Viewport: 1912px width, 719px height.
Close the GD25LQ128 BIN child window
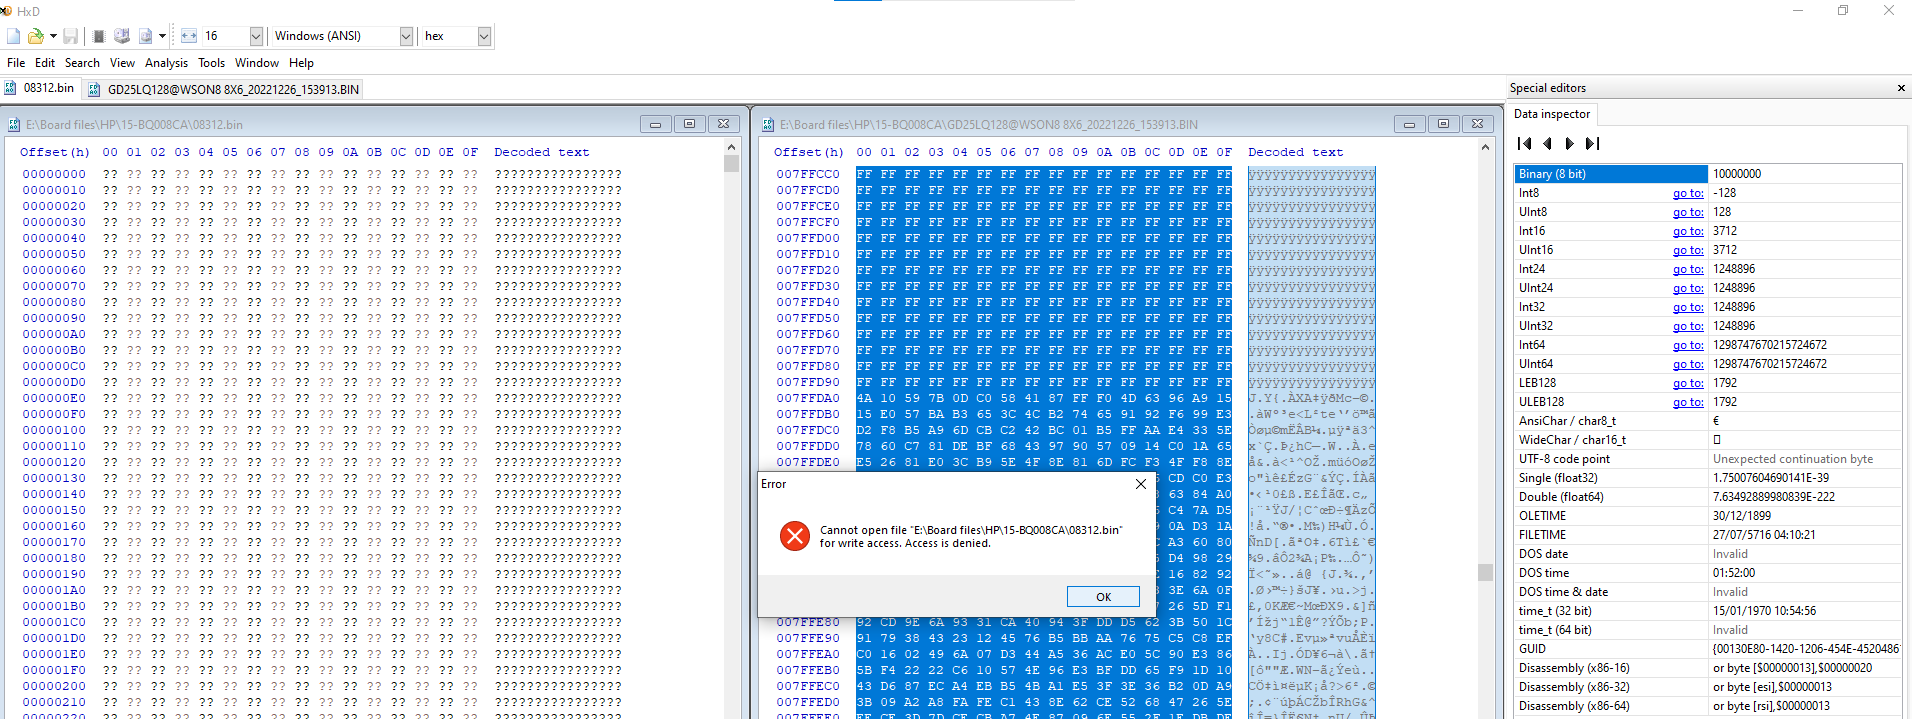pyautogui.click(x=1477, y=124)
